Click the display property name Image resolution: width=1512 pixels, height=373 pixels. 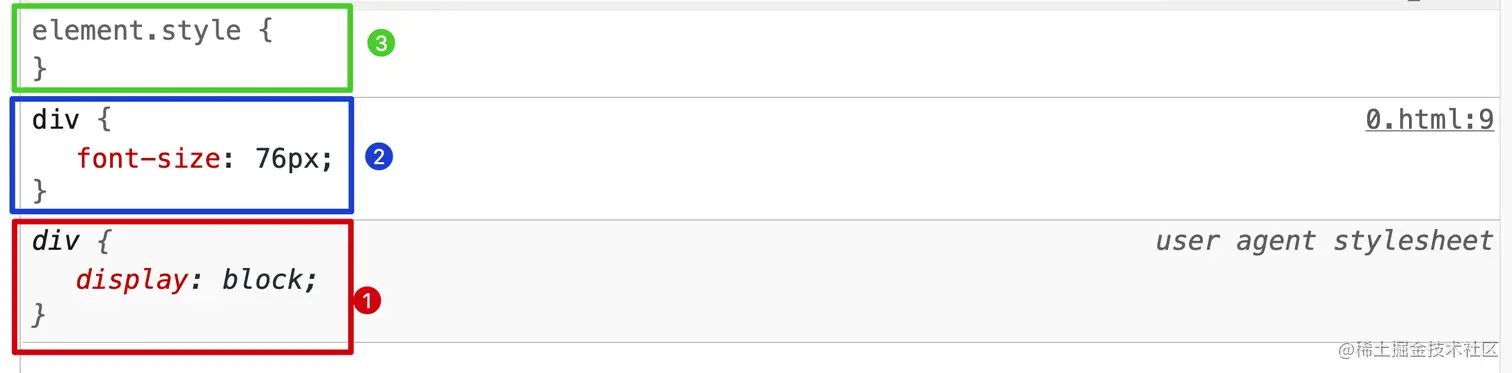click(x=131, y=280)
